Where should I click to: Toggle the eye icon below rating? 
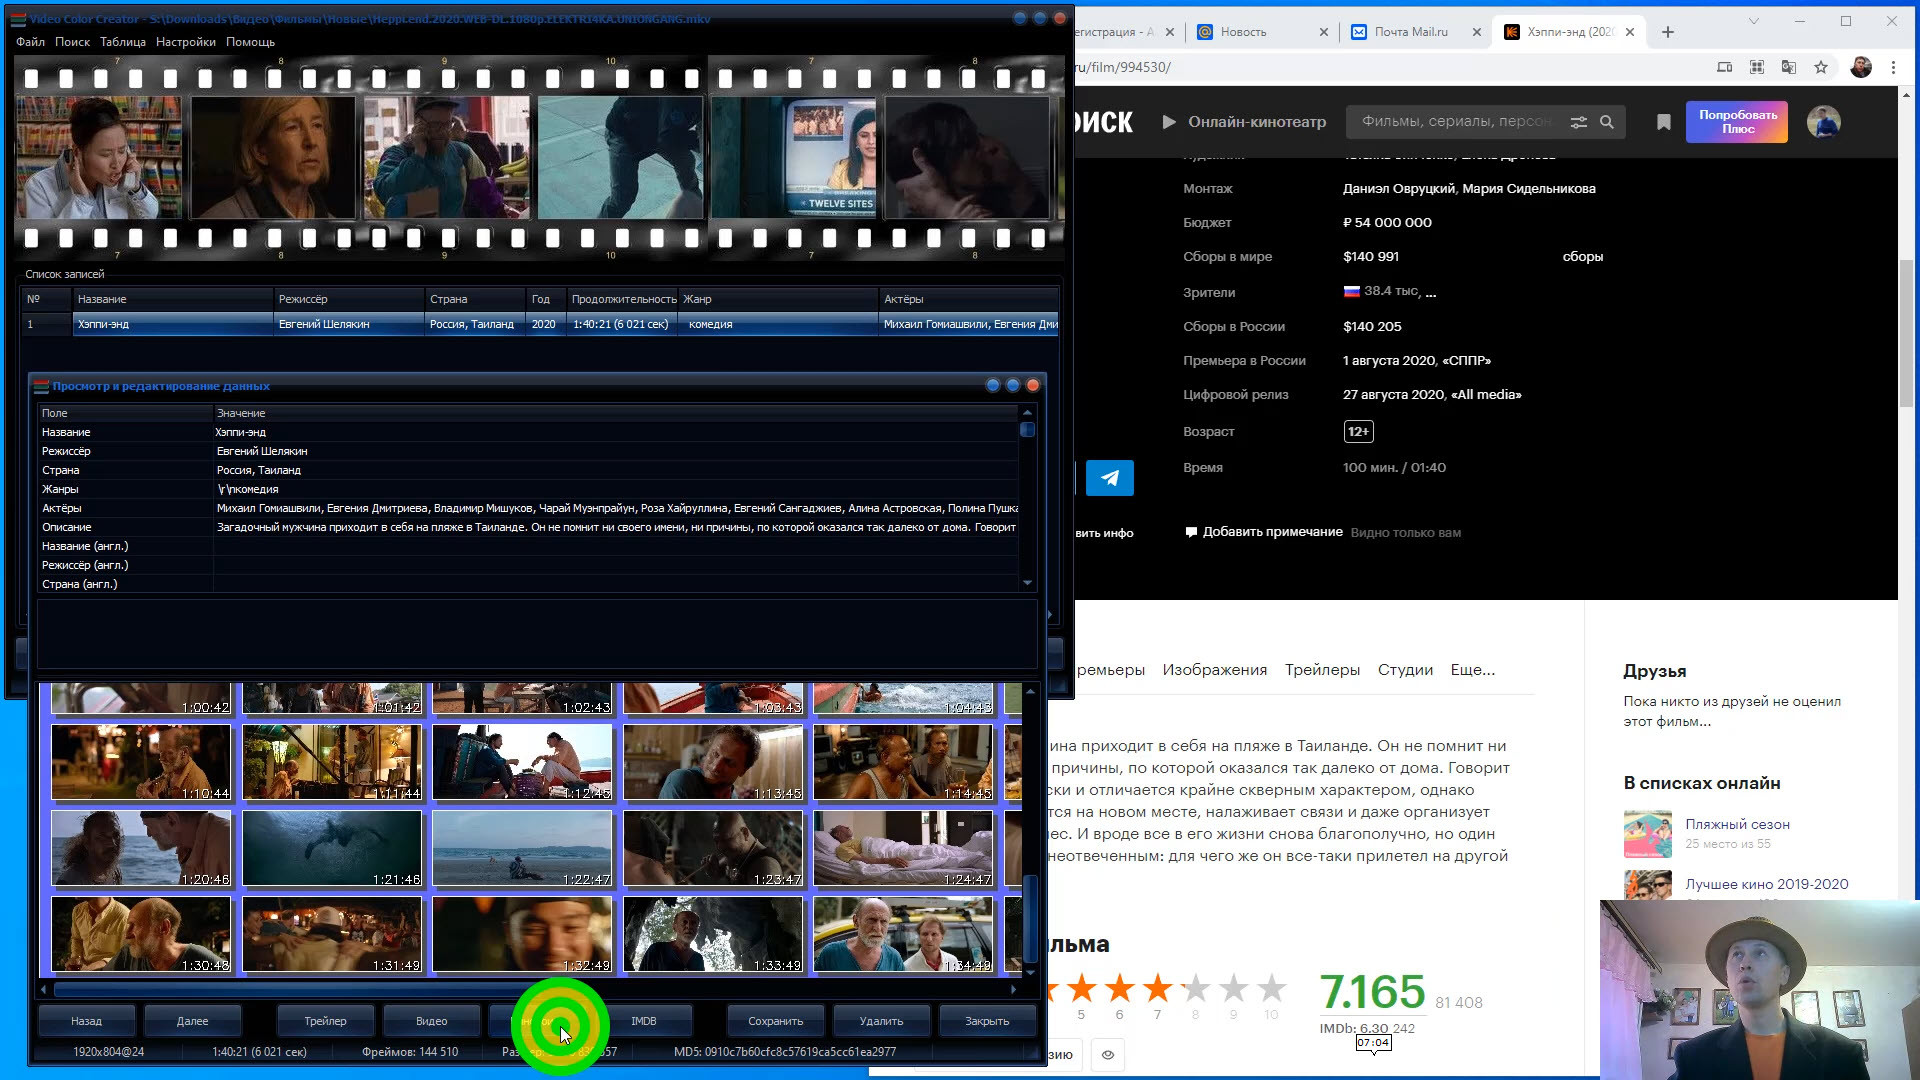click(1108, 1055)
